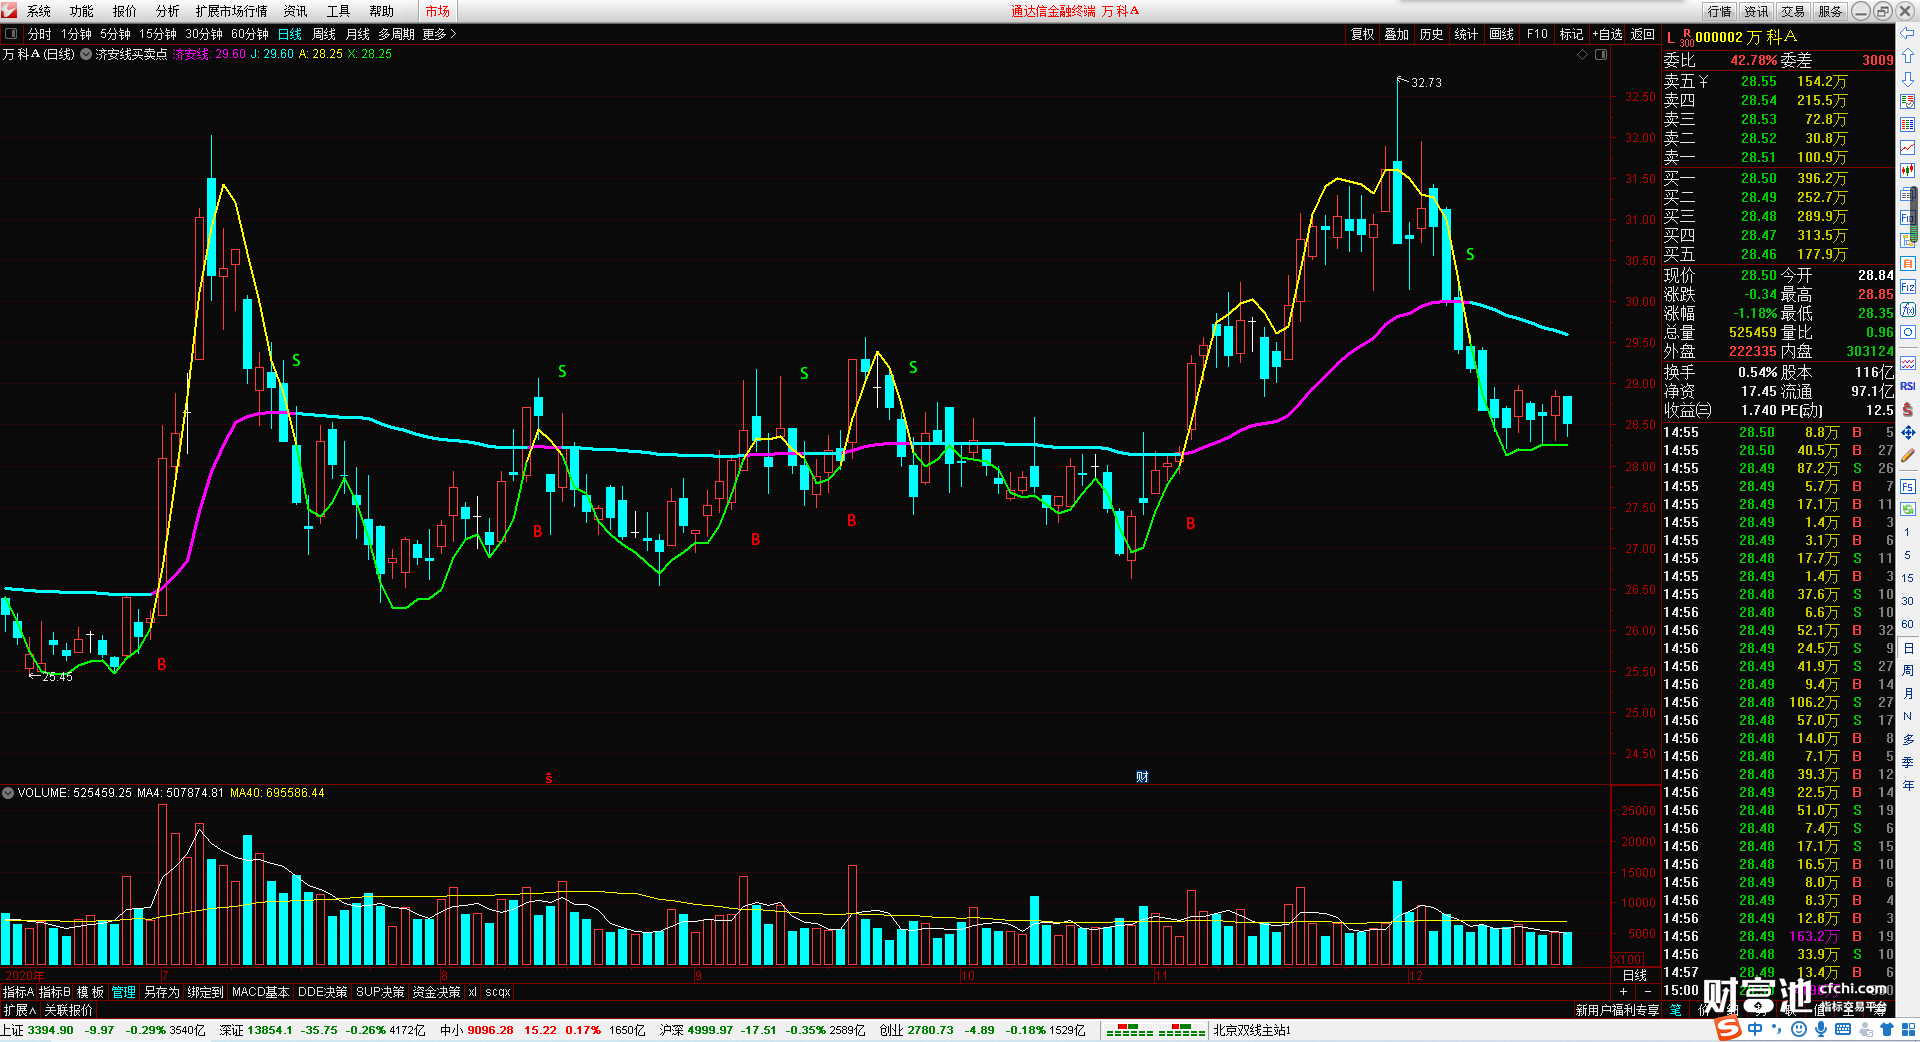The height and width of the screenshot is (1042, 1920).
Task: Switch to 1-minute period in sidebar
Action: 1907,532
